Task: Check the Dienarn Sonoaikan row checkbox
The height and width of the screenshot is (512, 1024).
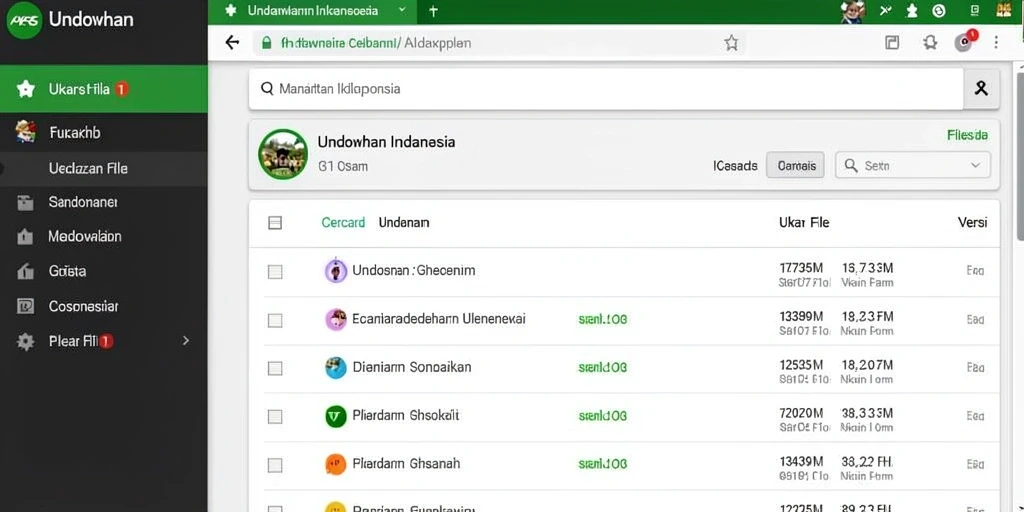Action: tap(275, 368)
